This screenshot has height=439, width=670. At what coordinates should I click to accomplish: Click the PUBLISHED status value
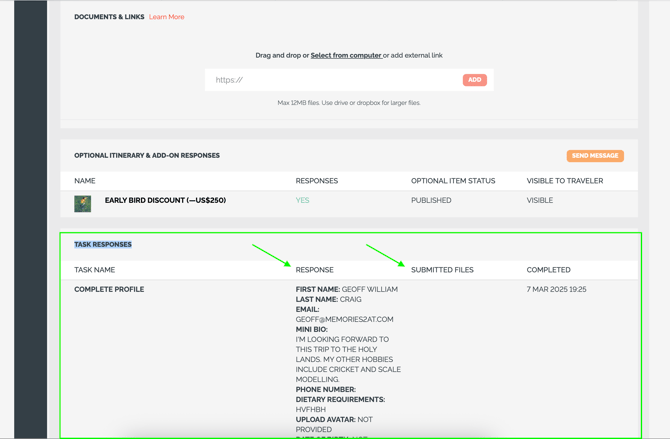tap(431, 200)
